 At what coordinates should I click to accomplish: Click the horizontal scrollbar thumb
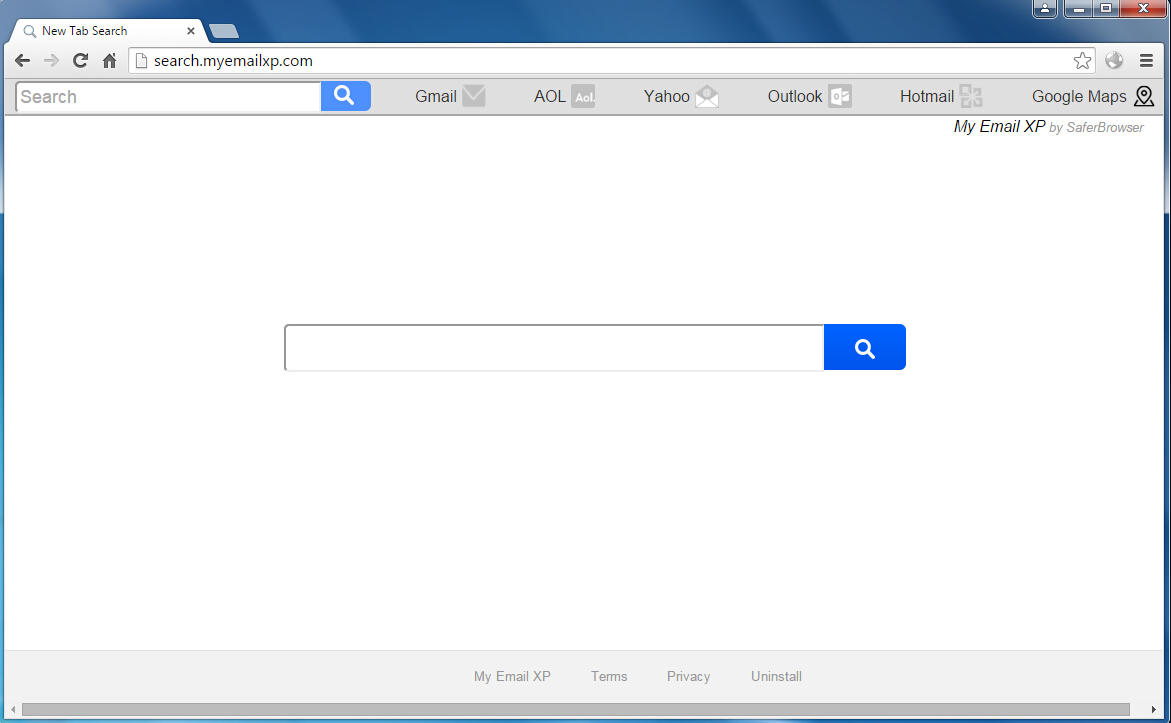(576, 709)
